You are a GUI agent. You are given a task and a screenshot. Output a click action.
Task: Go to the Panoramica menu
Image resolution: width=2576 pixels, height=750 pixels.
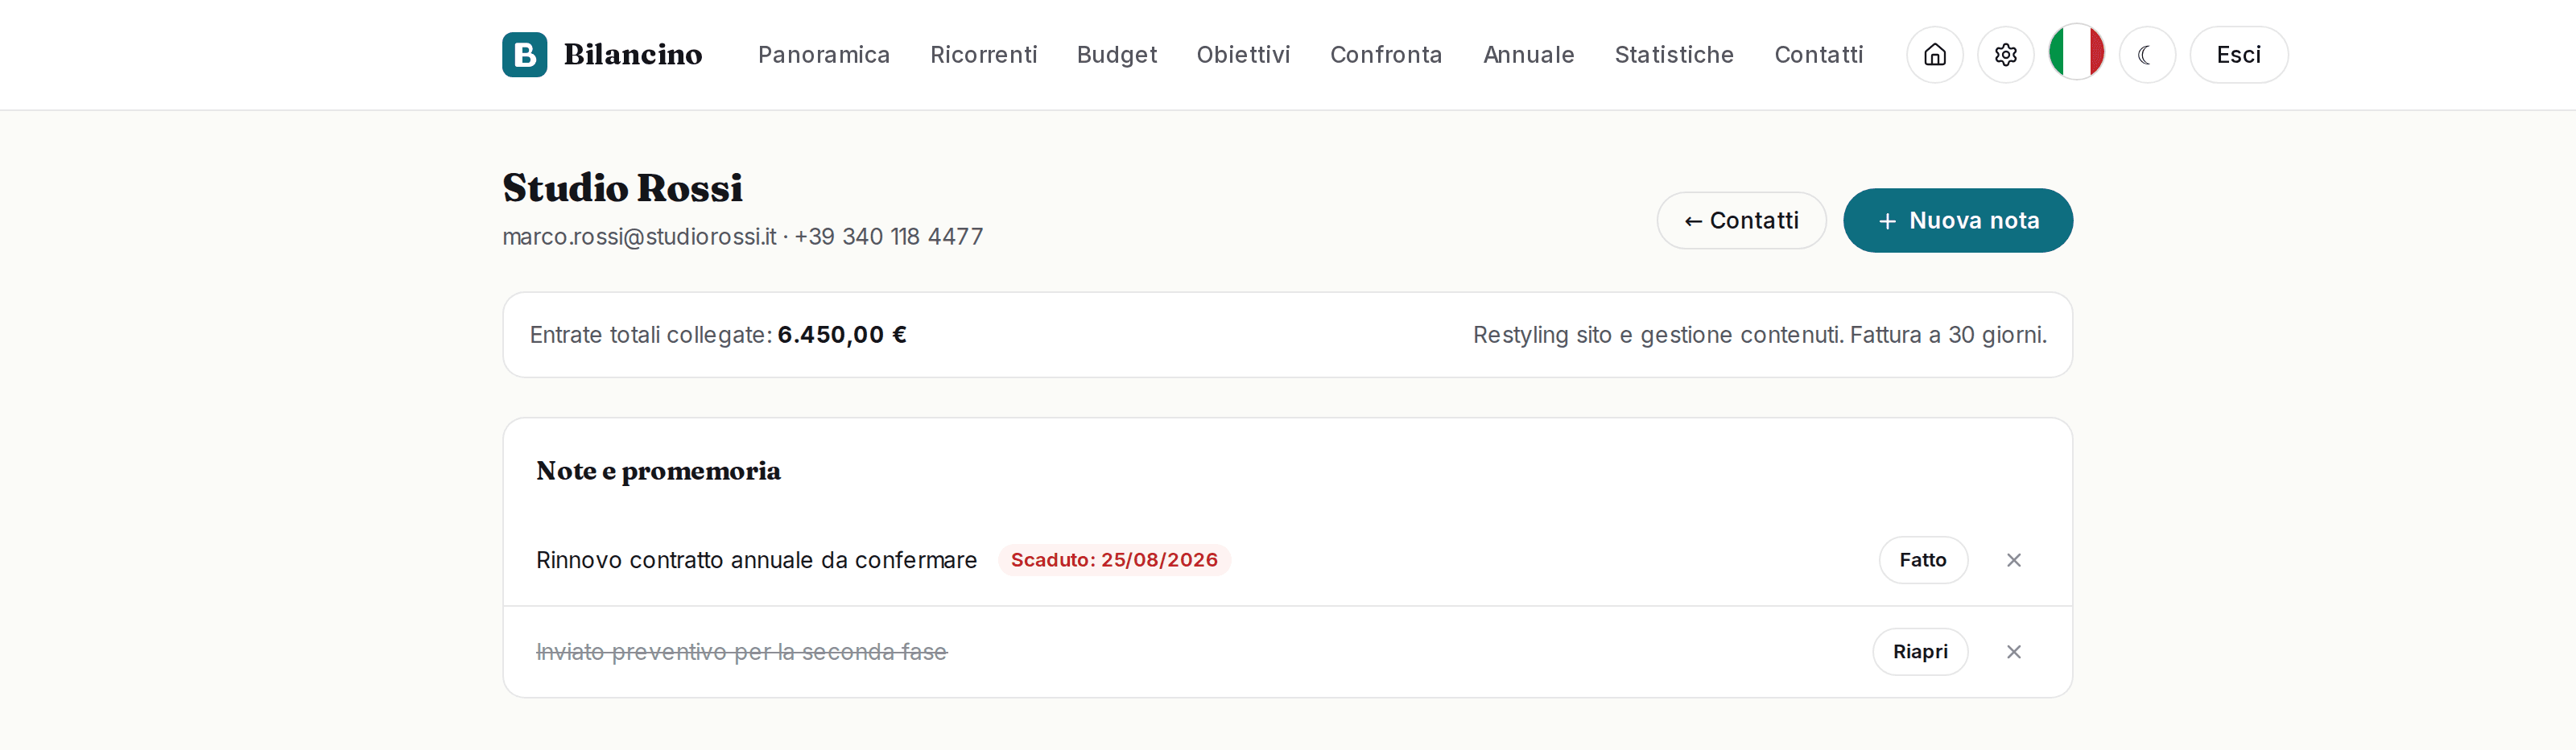point(823,55)
